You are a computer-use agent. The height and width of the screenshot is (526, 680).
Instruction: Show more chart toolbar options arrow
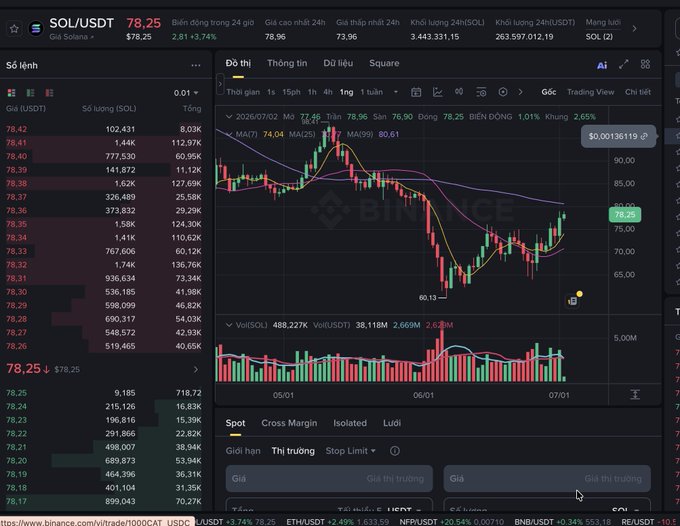(520, 92)
